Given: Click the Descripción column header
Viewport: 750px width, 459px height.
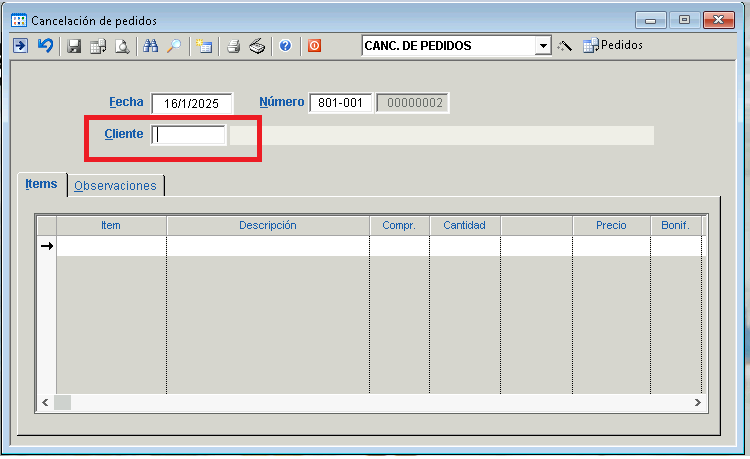Looking at the screenshot, I should pyautogui.click(x=267, y=226).
